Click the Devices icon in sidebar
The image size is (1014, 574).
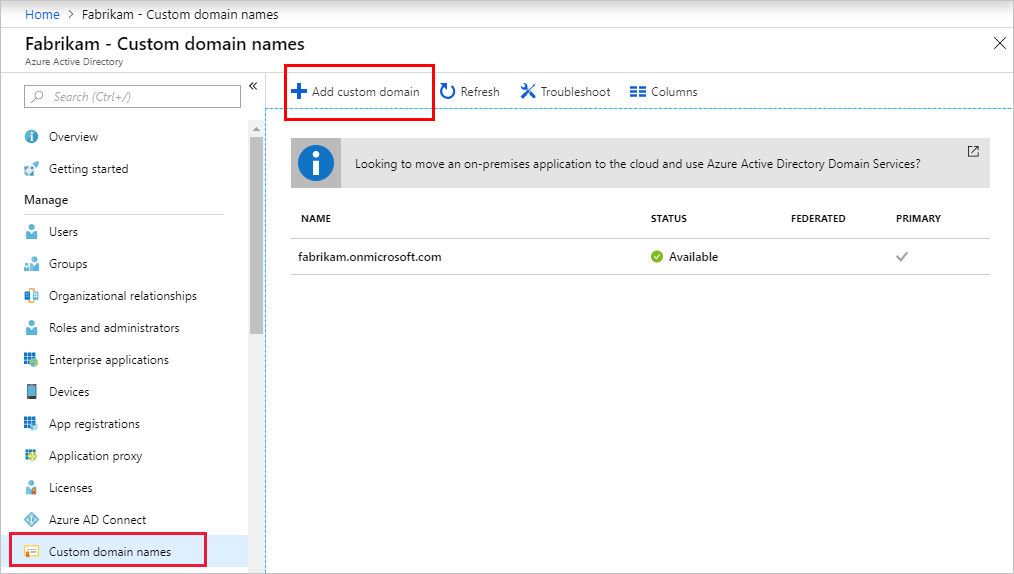tap(31, 392)
